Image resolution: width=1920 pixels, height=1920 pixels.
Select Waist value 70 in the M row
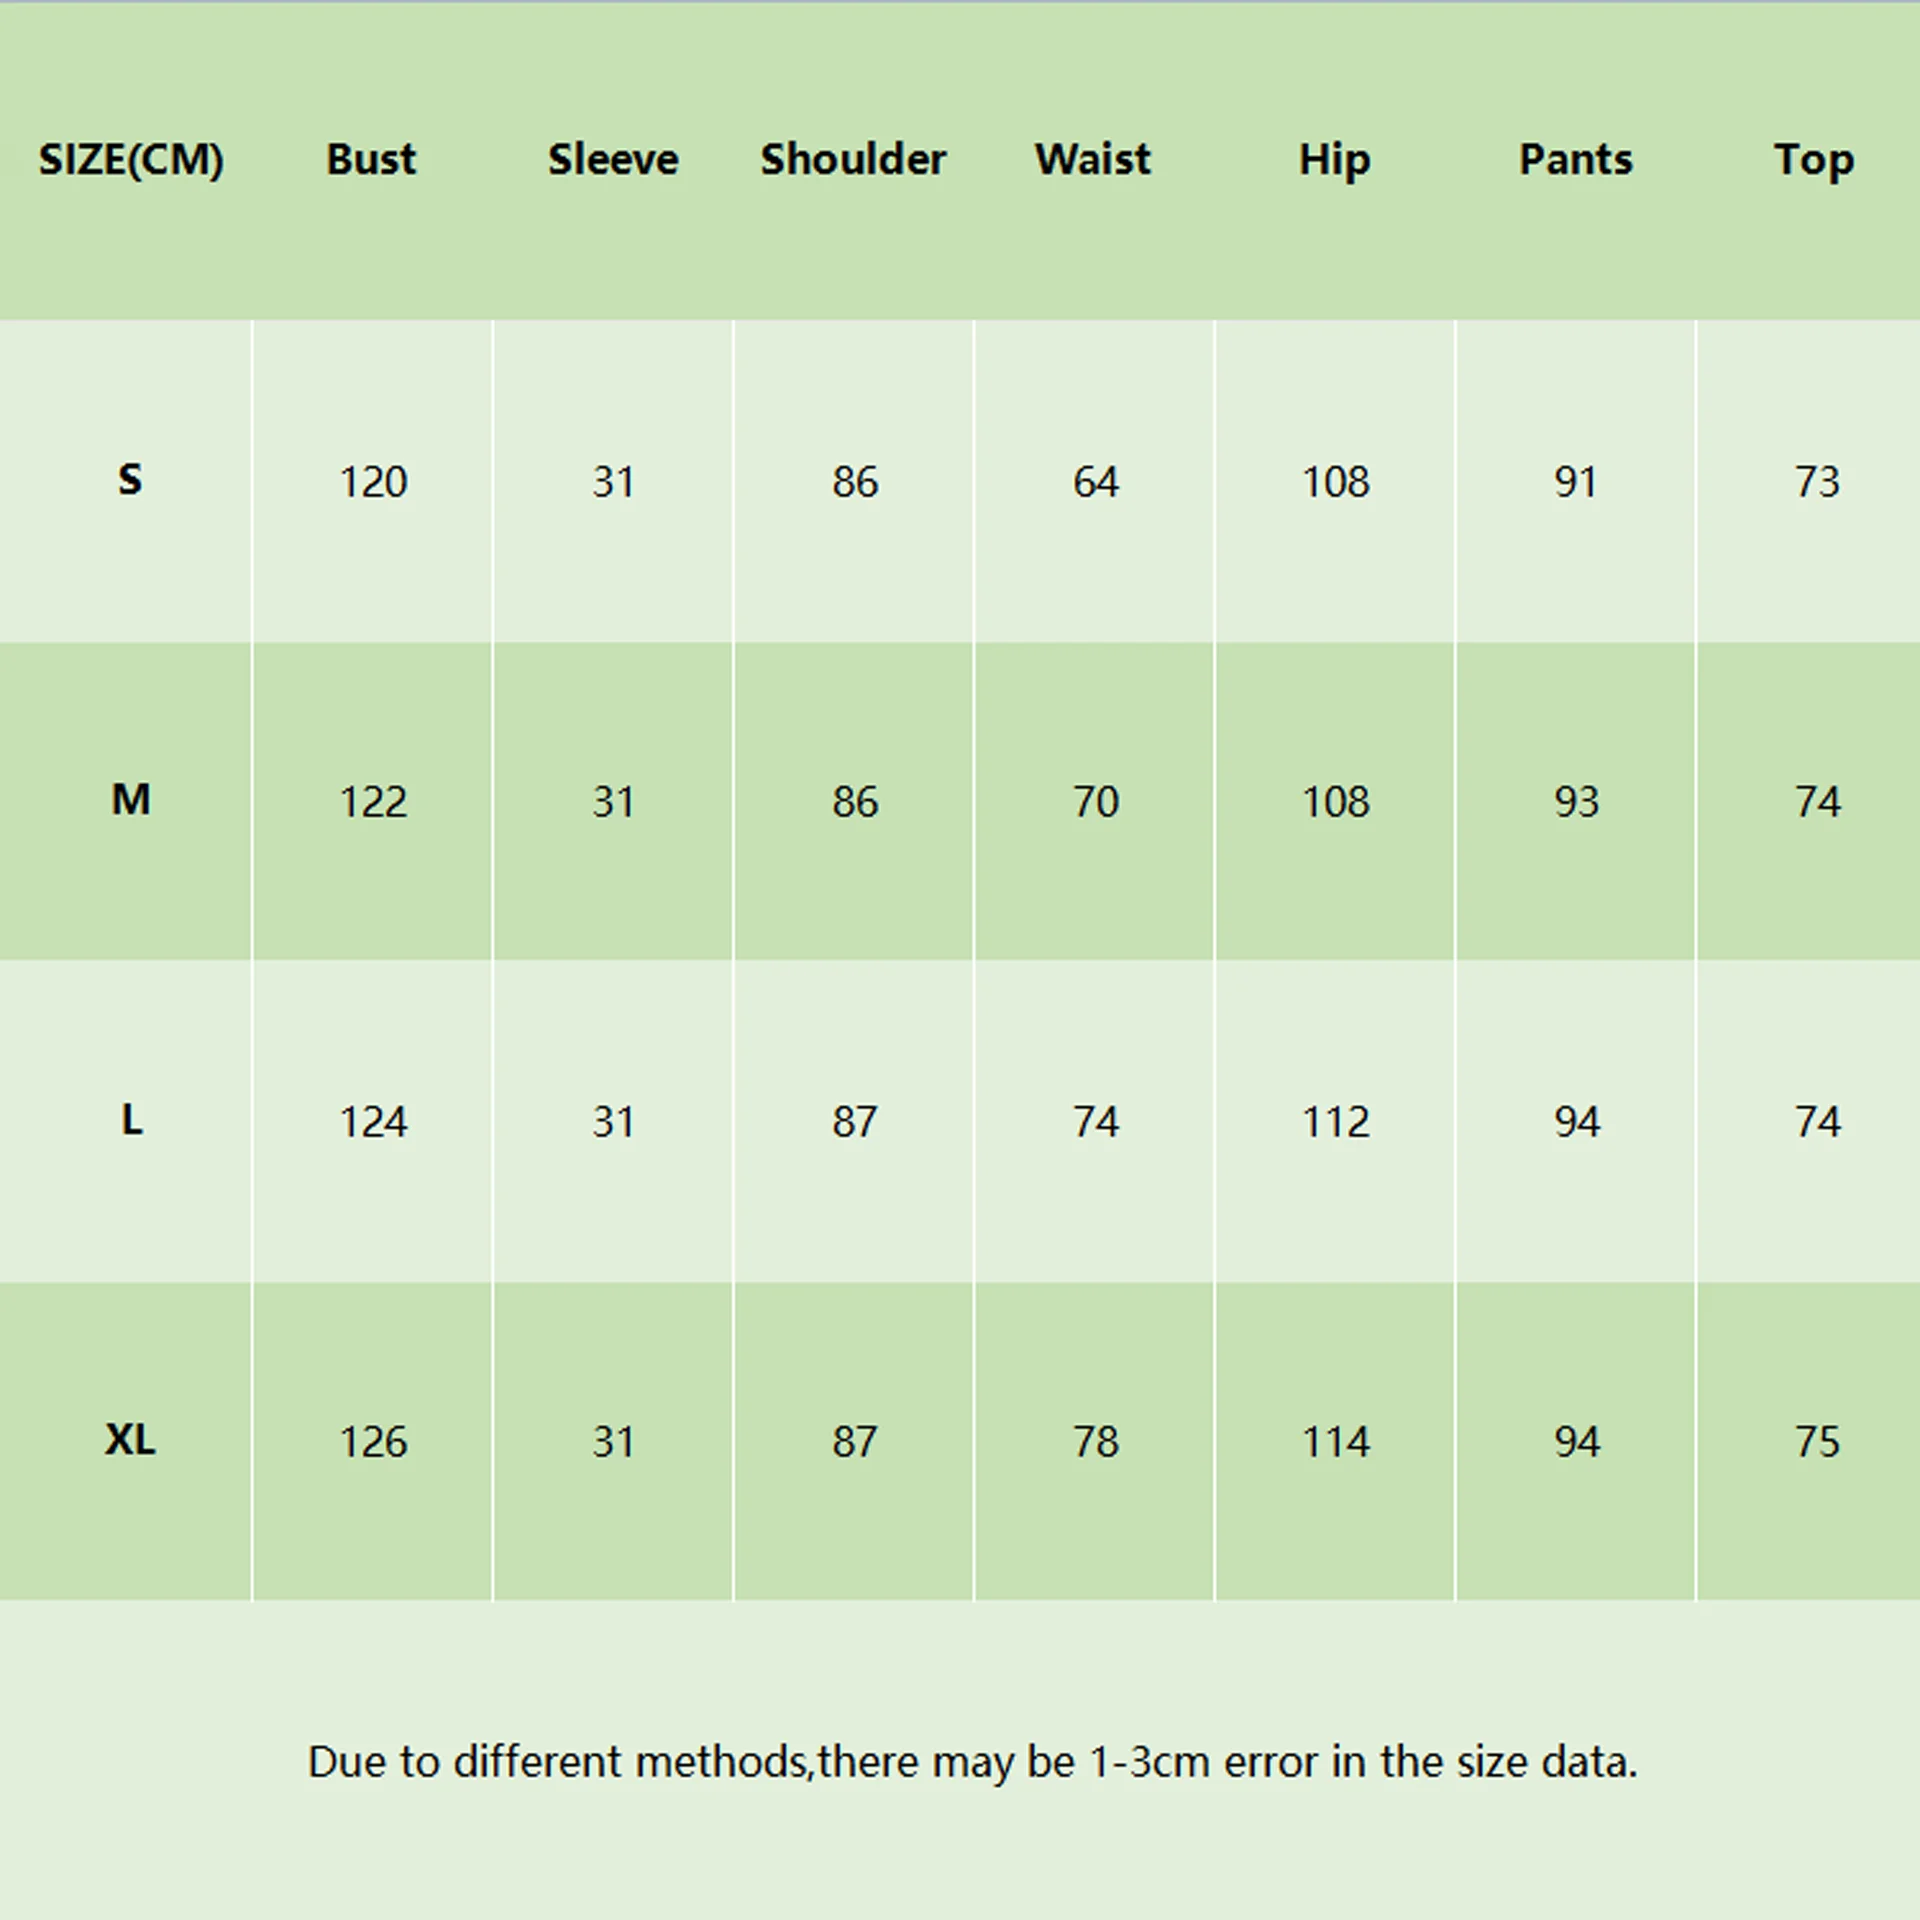1096,802
